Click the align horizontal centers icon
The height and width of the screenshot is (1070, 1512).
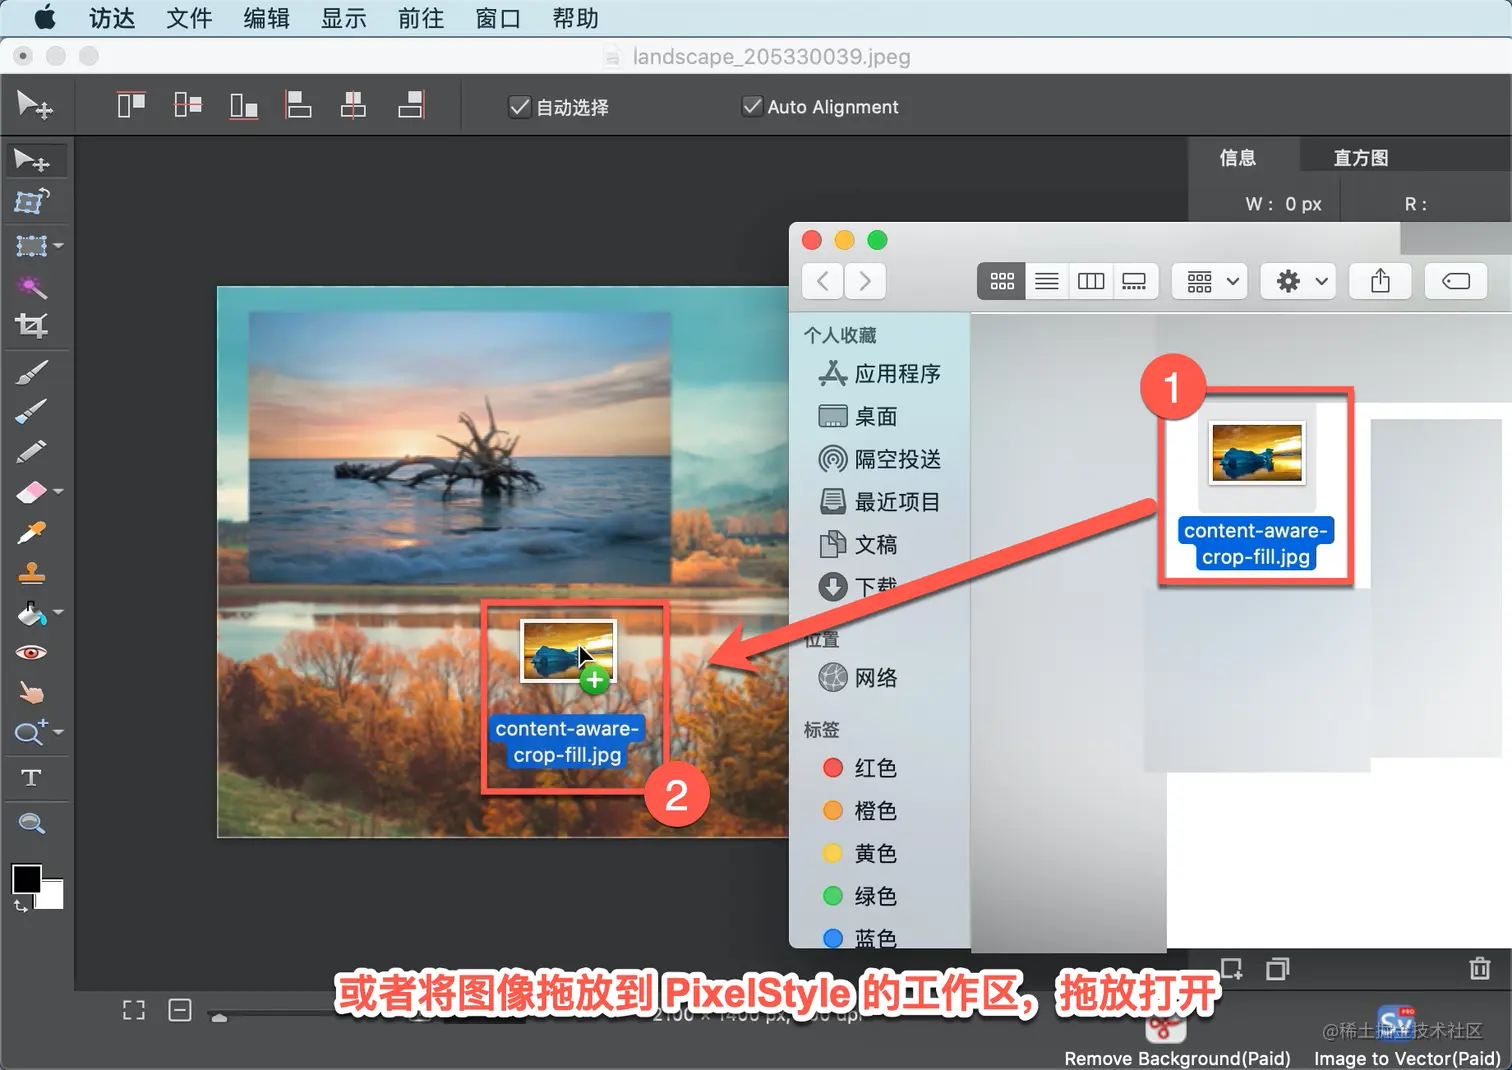(353, 105)
